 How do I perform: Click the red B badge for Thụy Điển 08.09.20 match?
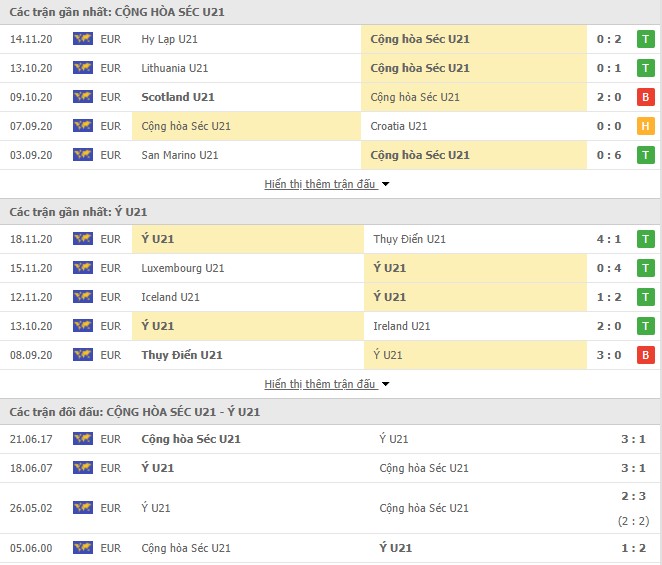pos(646,355)
